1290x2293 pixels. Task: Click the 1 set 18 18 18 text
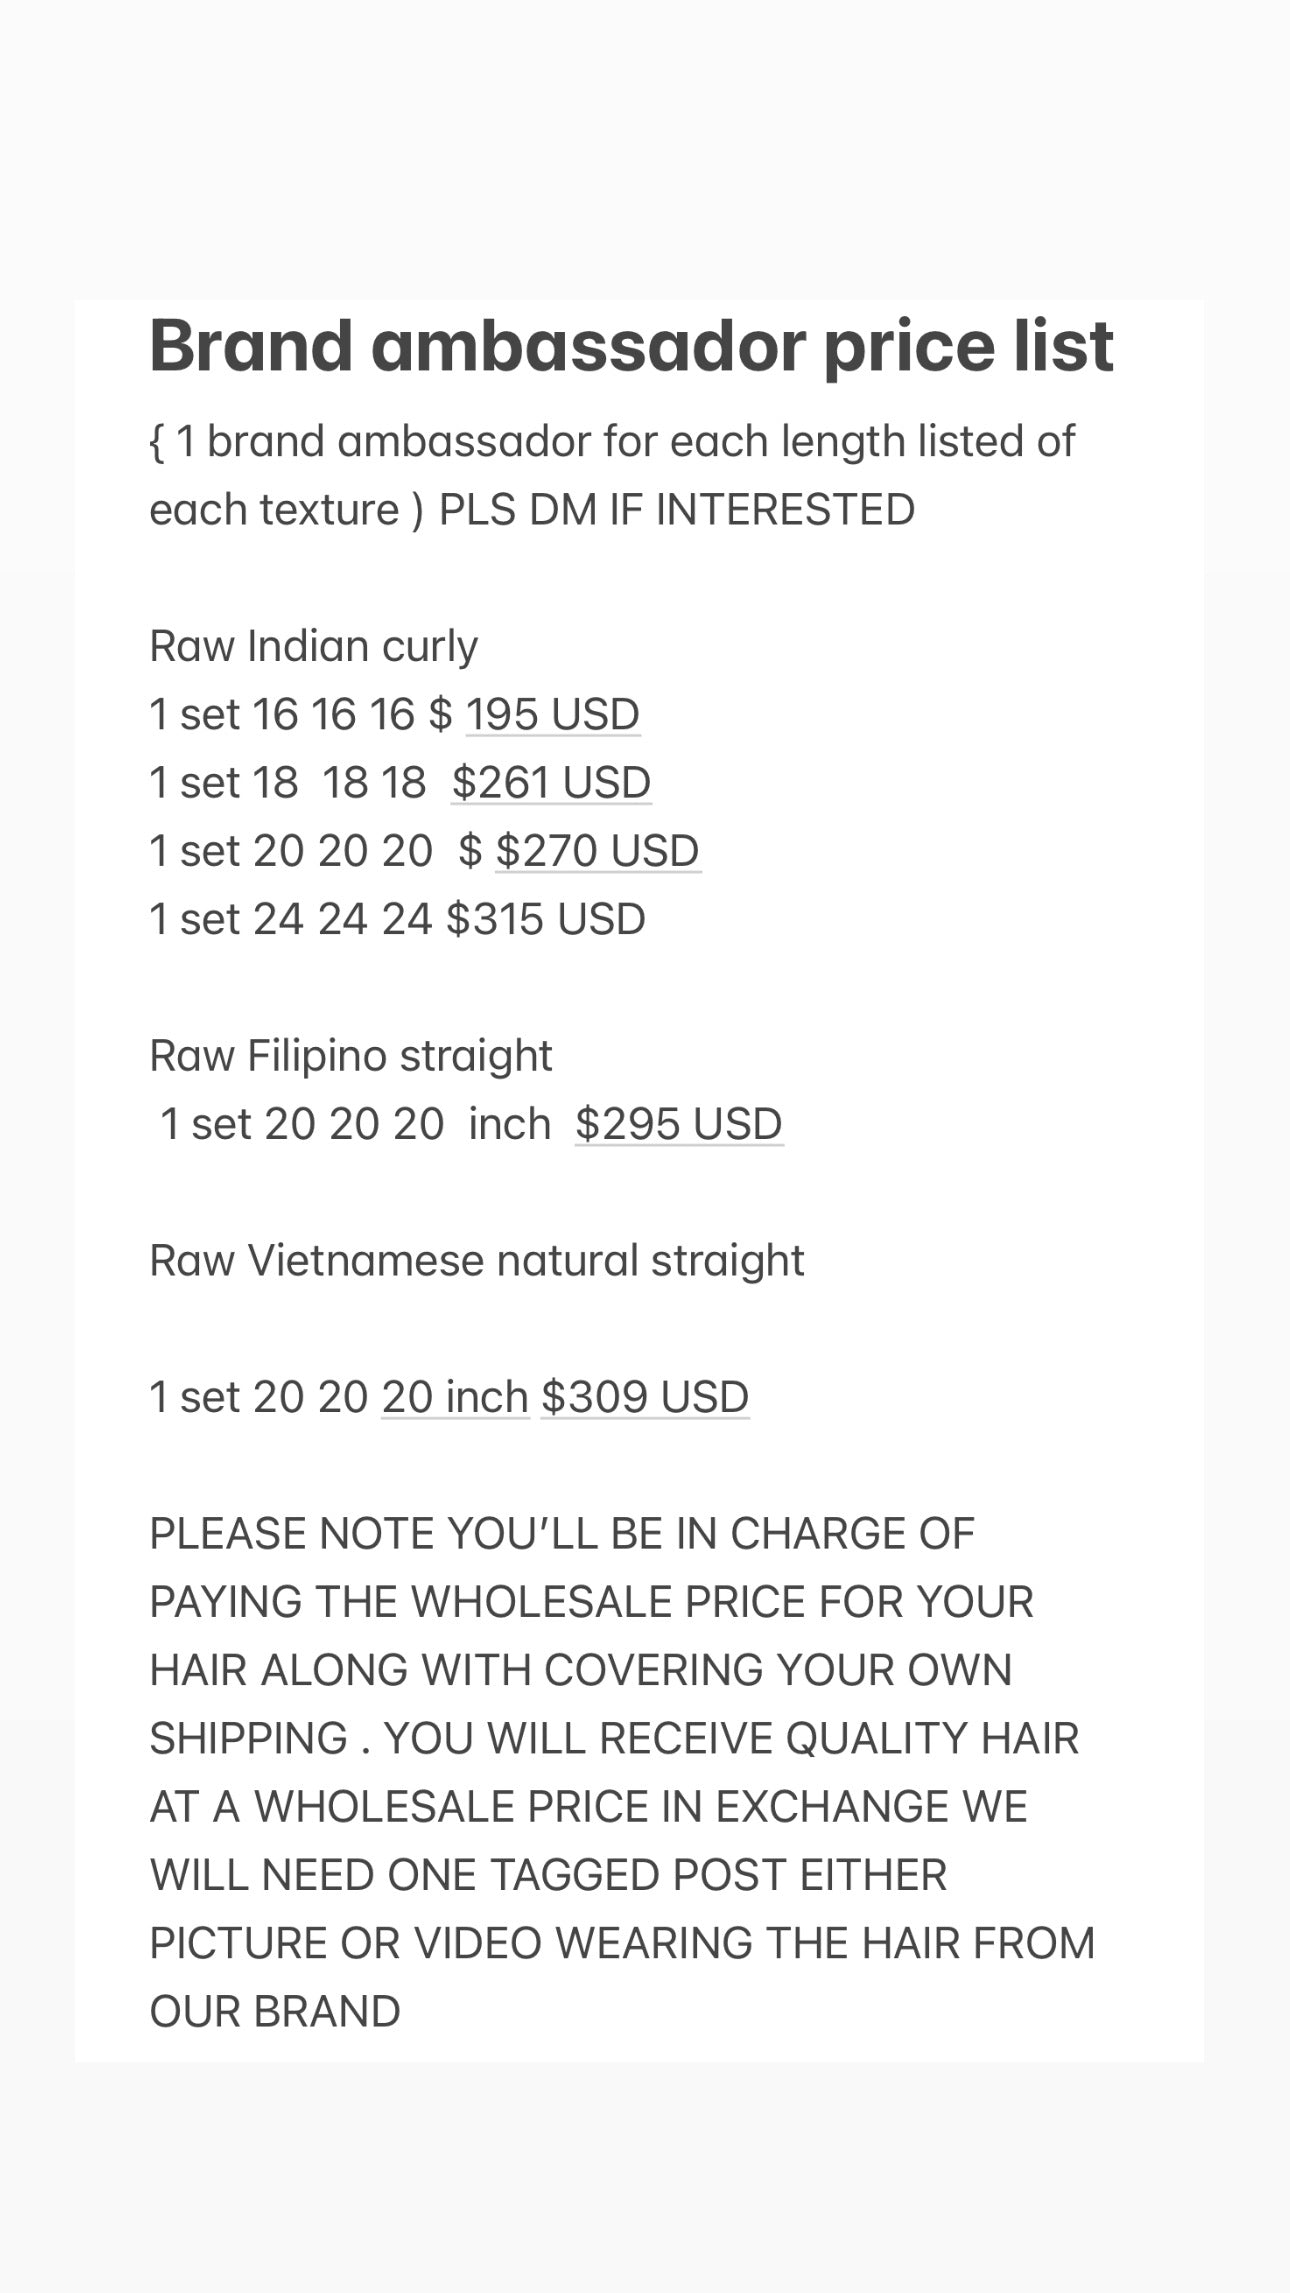pos(287,783)
